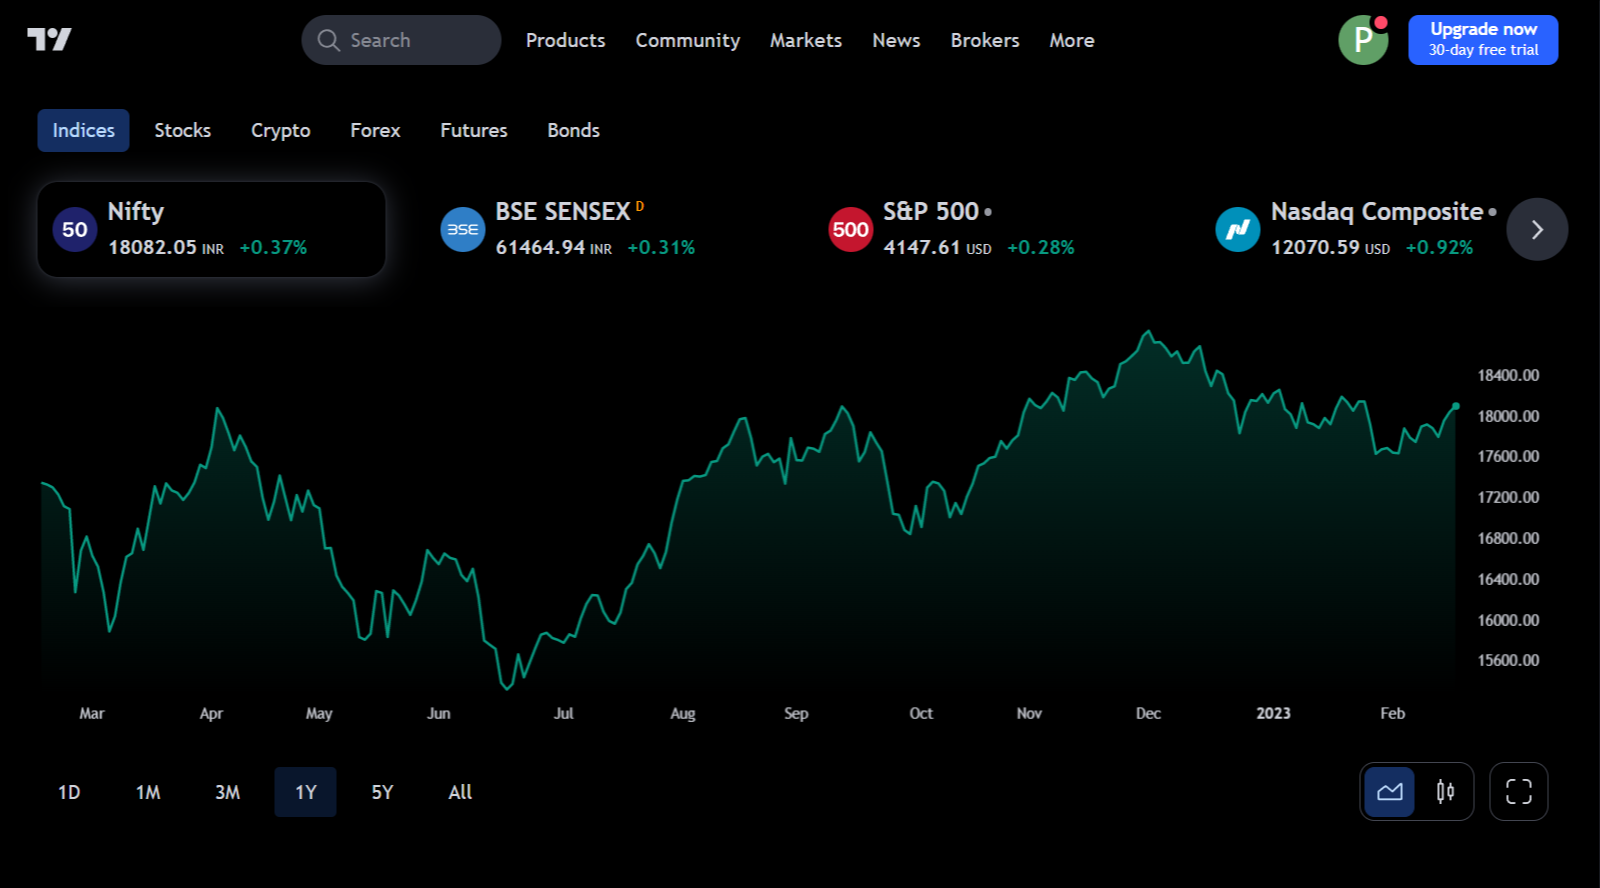Open the Products menu
1600x888 pixels.
click(566, 40)
